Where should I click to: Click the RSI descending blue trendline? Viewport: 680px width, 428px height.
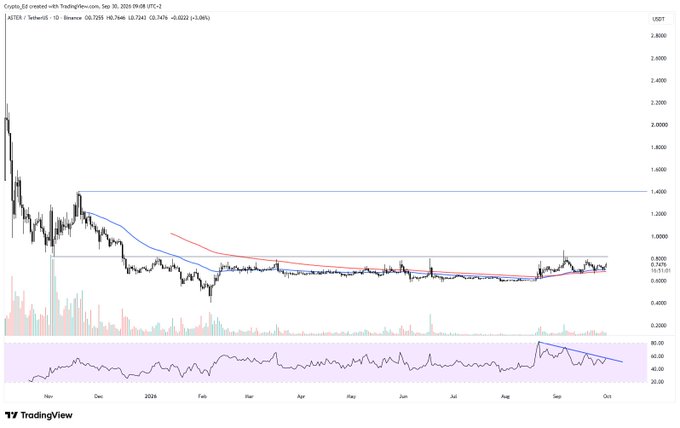click(x=581, y=352)
